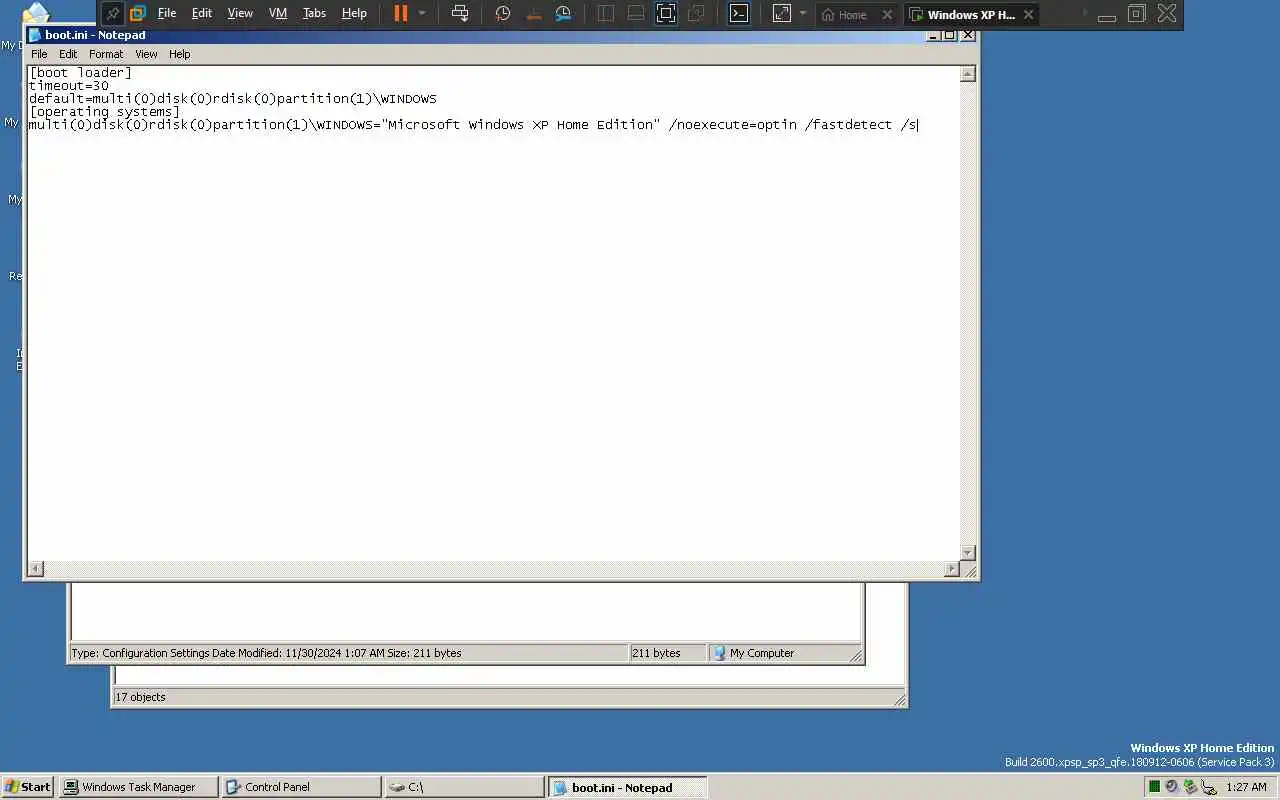Click the Notepad horizontal scroll right arrow
The height and width of the screenshot is (800, 1280).
point(951,569)
